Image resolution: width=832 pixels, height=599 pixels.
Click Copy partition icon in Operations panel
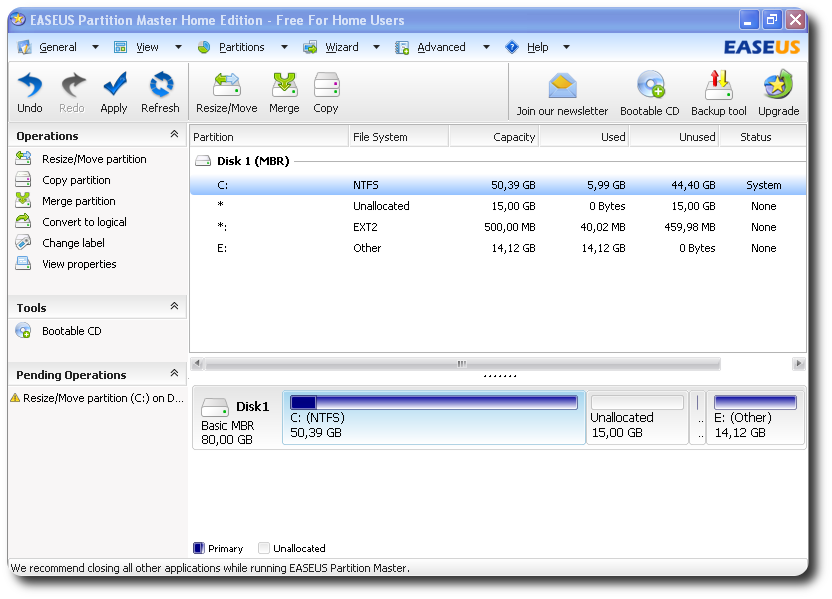[x=23, y=179]
